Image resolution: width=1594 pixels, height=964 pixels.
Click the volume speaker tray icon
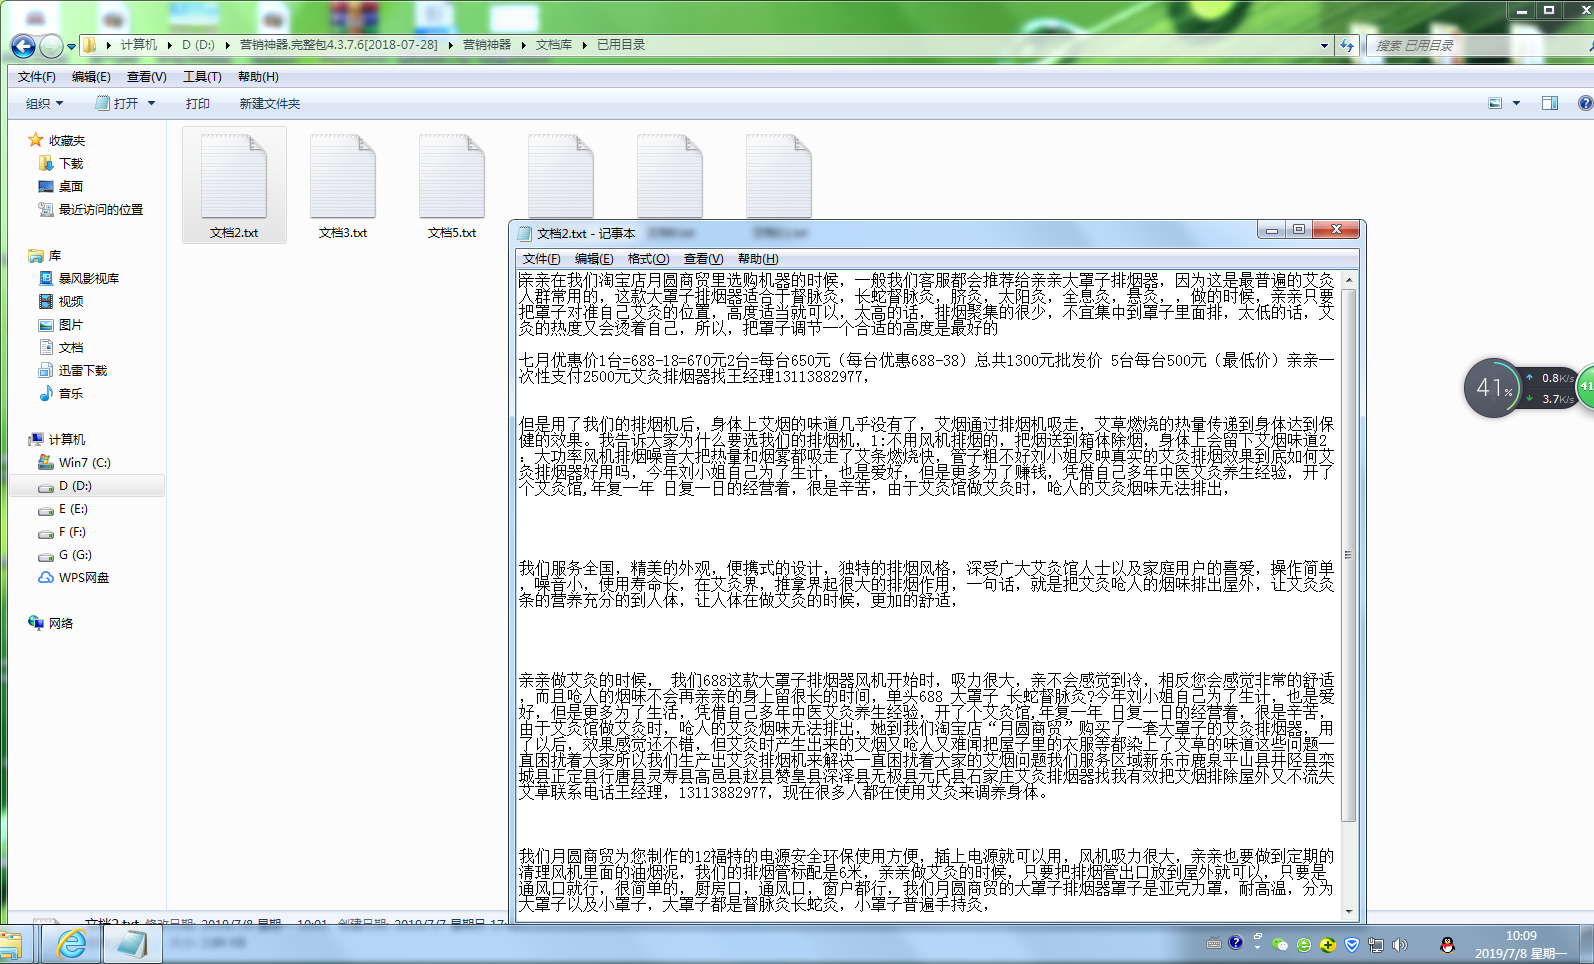pyautogui.click(x=1400, y=944)
